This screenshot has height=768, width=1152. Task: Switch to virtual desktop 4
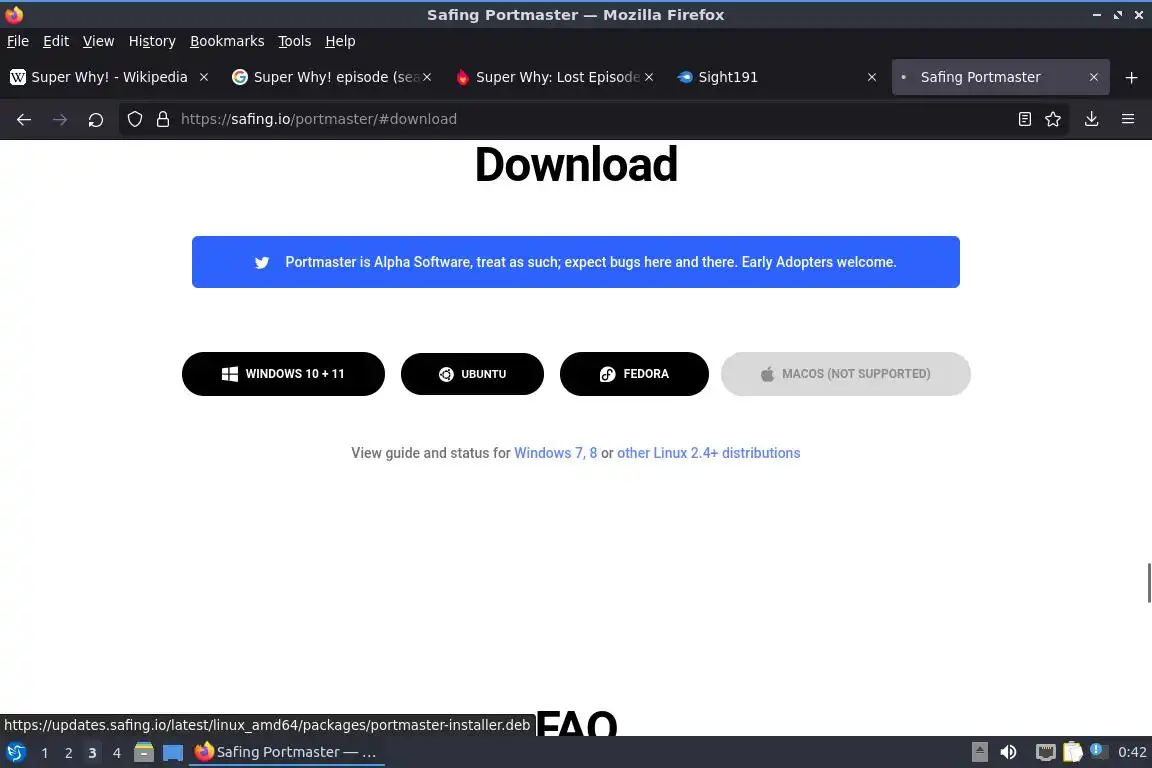[x=116, y=753]
